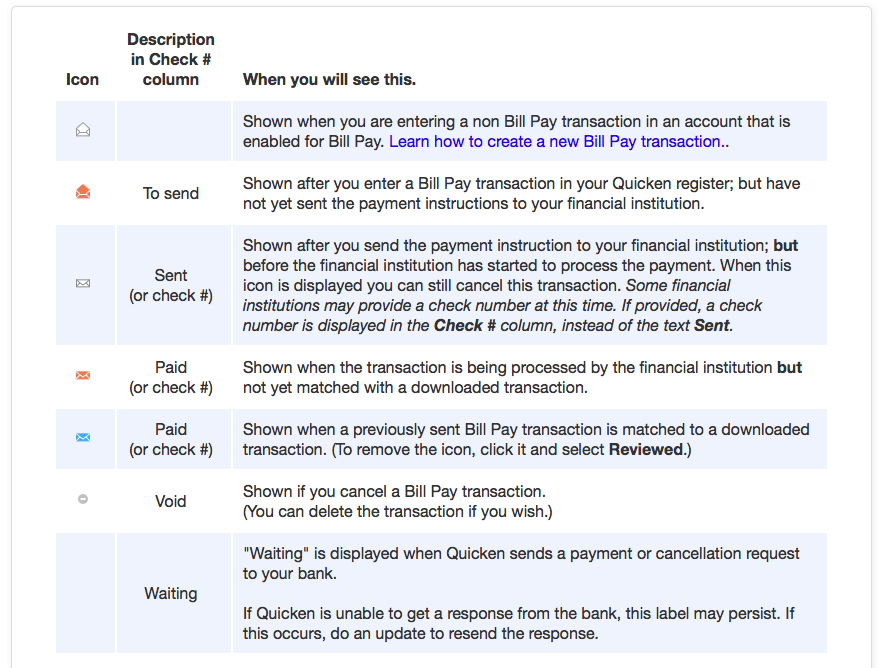Click the "Paid" label beside the blue envelope
Image resolution: width=886 pixels, height=668 pixels.
[171, 429]
